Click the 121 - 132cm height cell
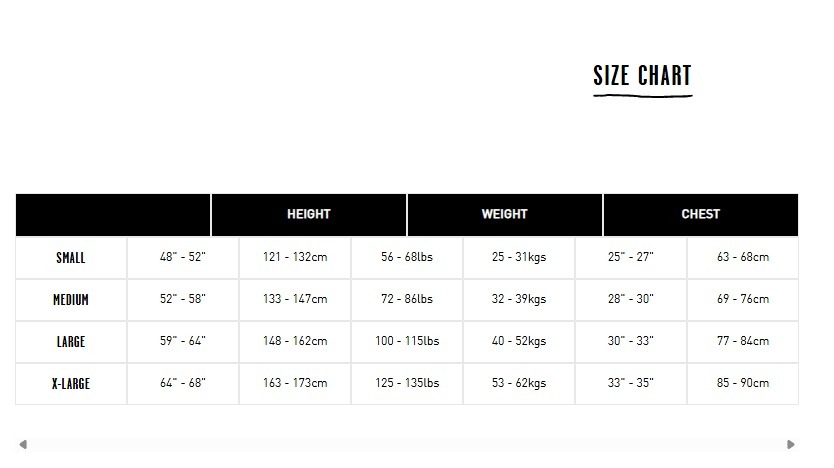 point(295,257)
